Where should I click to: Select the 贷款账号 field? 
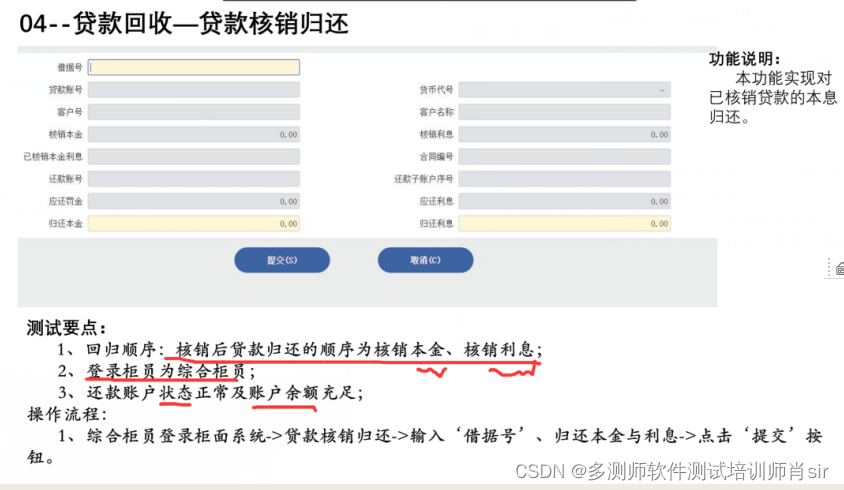point(194,89)
